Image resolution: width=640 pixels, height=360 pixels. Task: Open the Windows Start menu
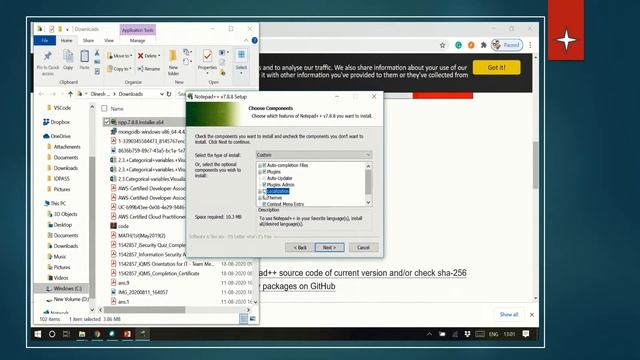(38, 334)
